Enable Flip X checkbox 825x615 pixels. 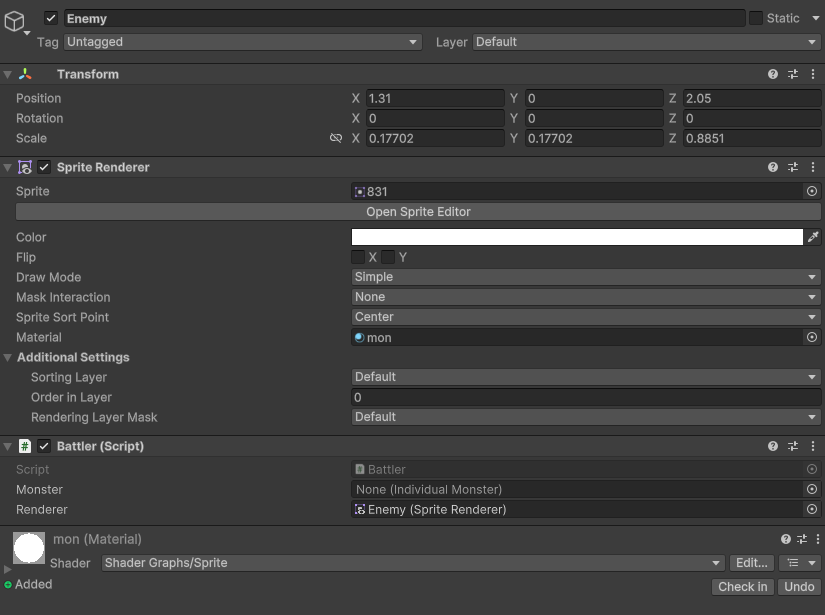pos(358,257)
